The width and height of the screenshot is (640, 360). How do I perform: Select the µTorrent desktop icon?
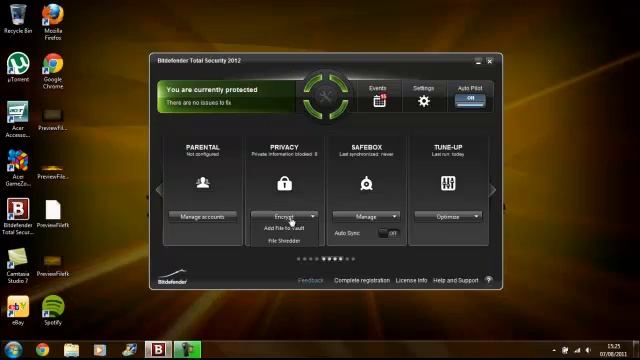(18, 67)
